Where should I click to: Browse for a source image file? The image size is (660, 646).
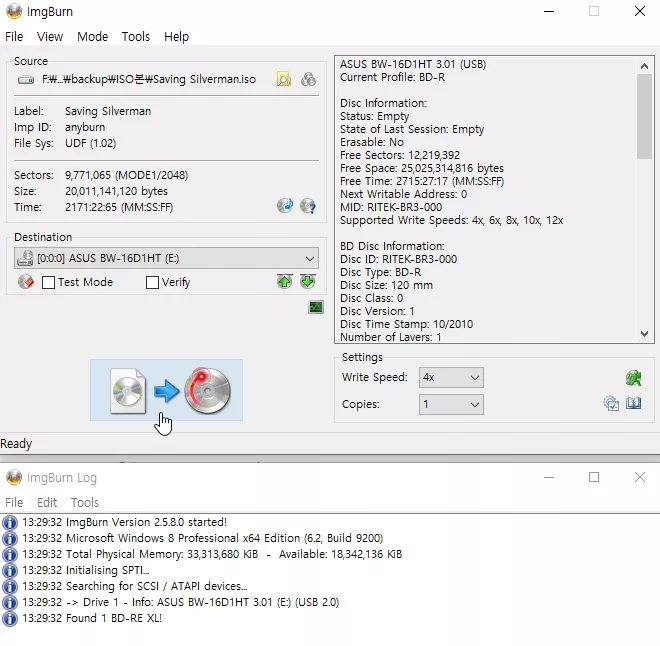pyautogui.click(x=284, y=79)
